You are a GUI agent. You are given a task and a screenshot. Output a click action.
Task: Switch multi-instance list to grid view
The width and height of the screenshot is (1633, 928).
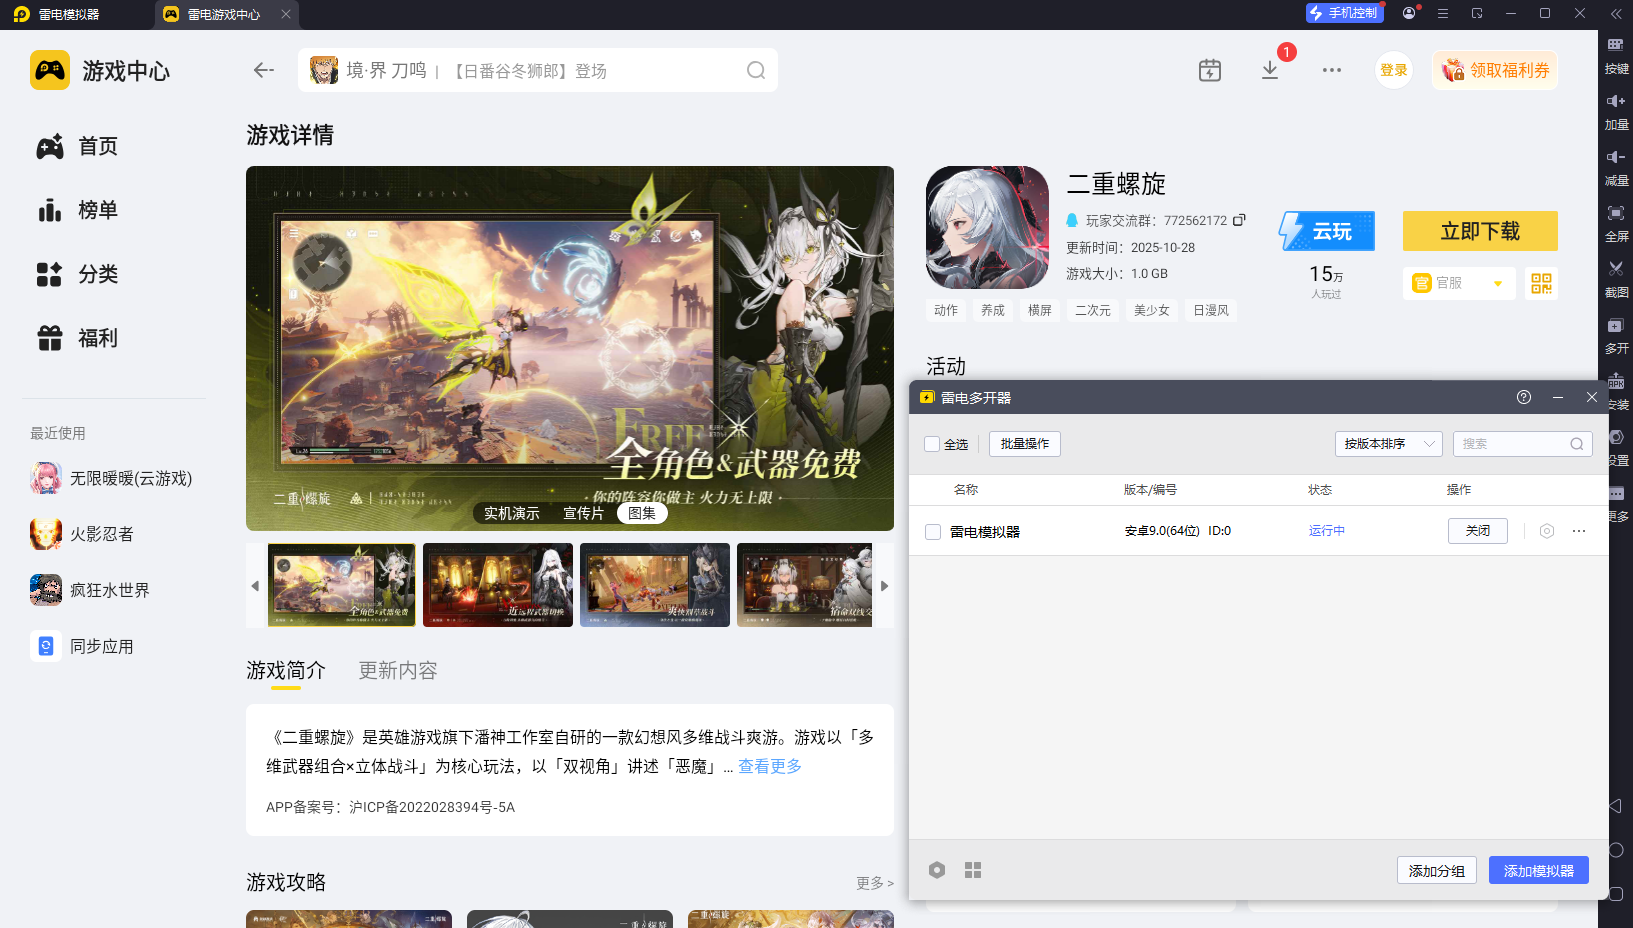[973, 870]
